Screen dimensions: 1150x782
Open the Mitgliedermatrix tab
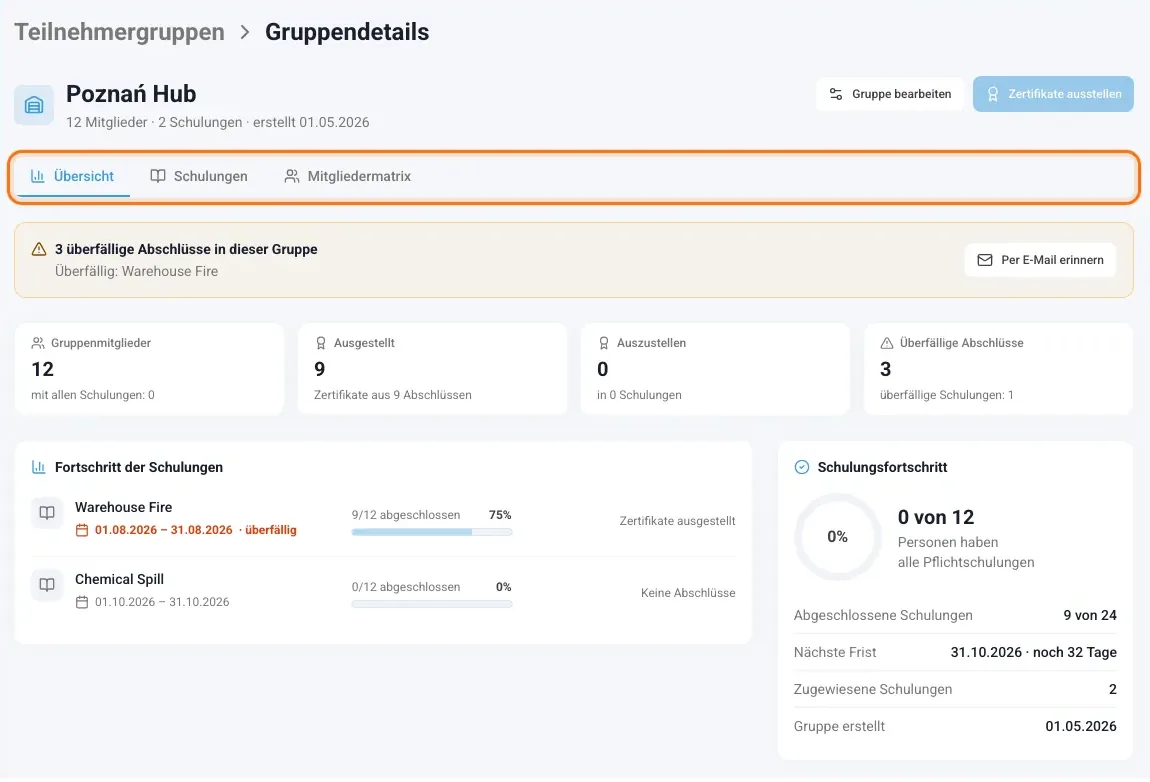coord(348,176)
